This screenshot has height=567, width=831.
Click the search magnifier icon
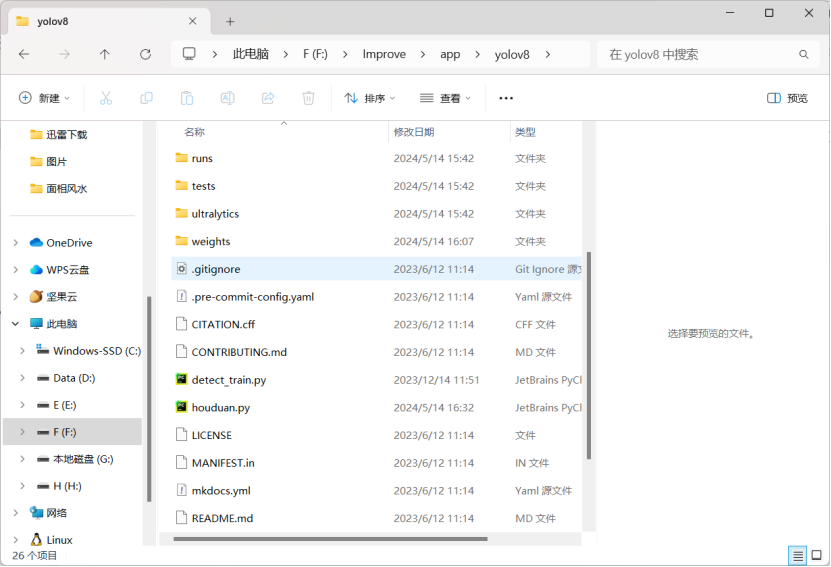803,54
